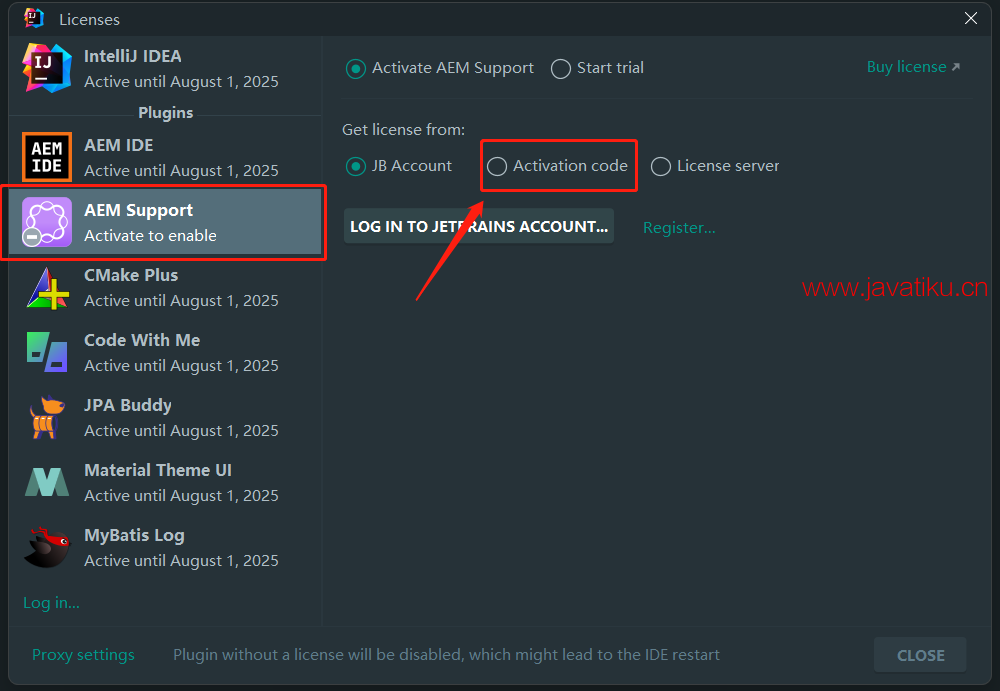The width and height of the screenshot is (1000, 691).
Task: Click the MyBatis Log bird icon
Action: tap(47, 547)
